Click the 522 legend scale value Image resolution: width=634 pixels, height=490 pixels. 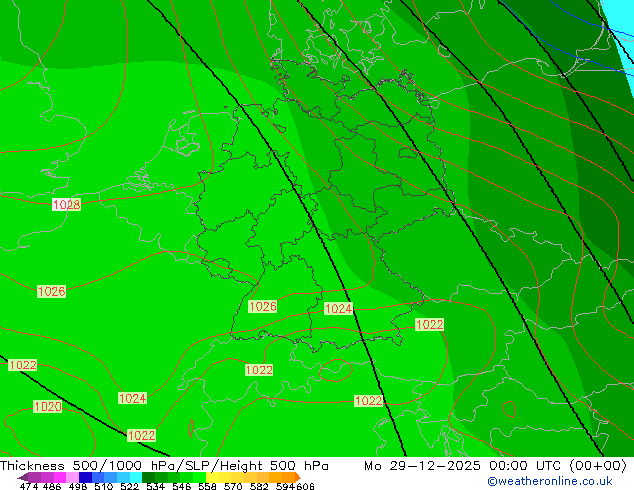(x=129, y=486)
